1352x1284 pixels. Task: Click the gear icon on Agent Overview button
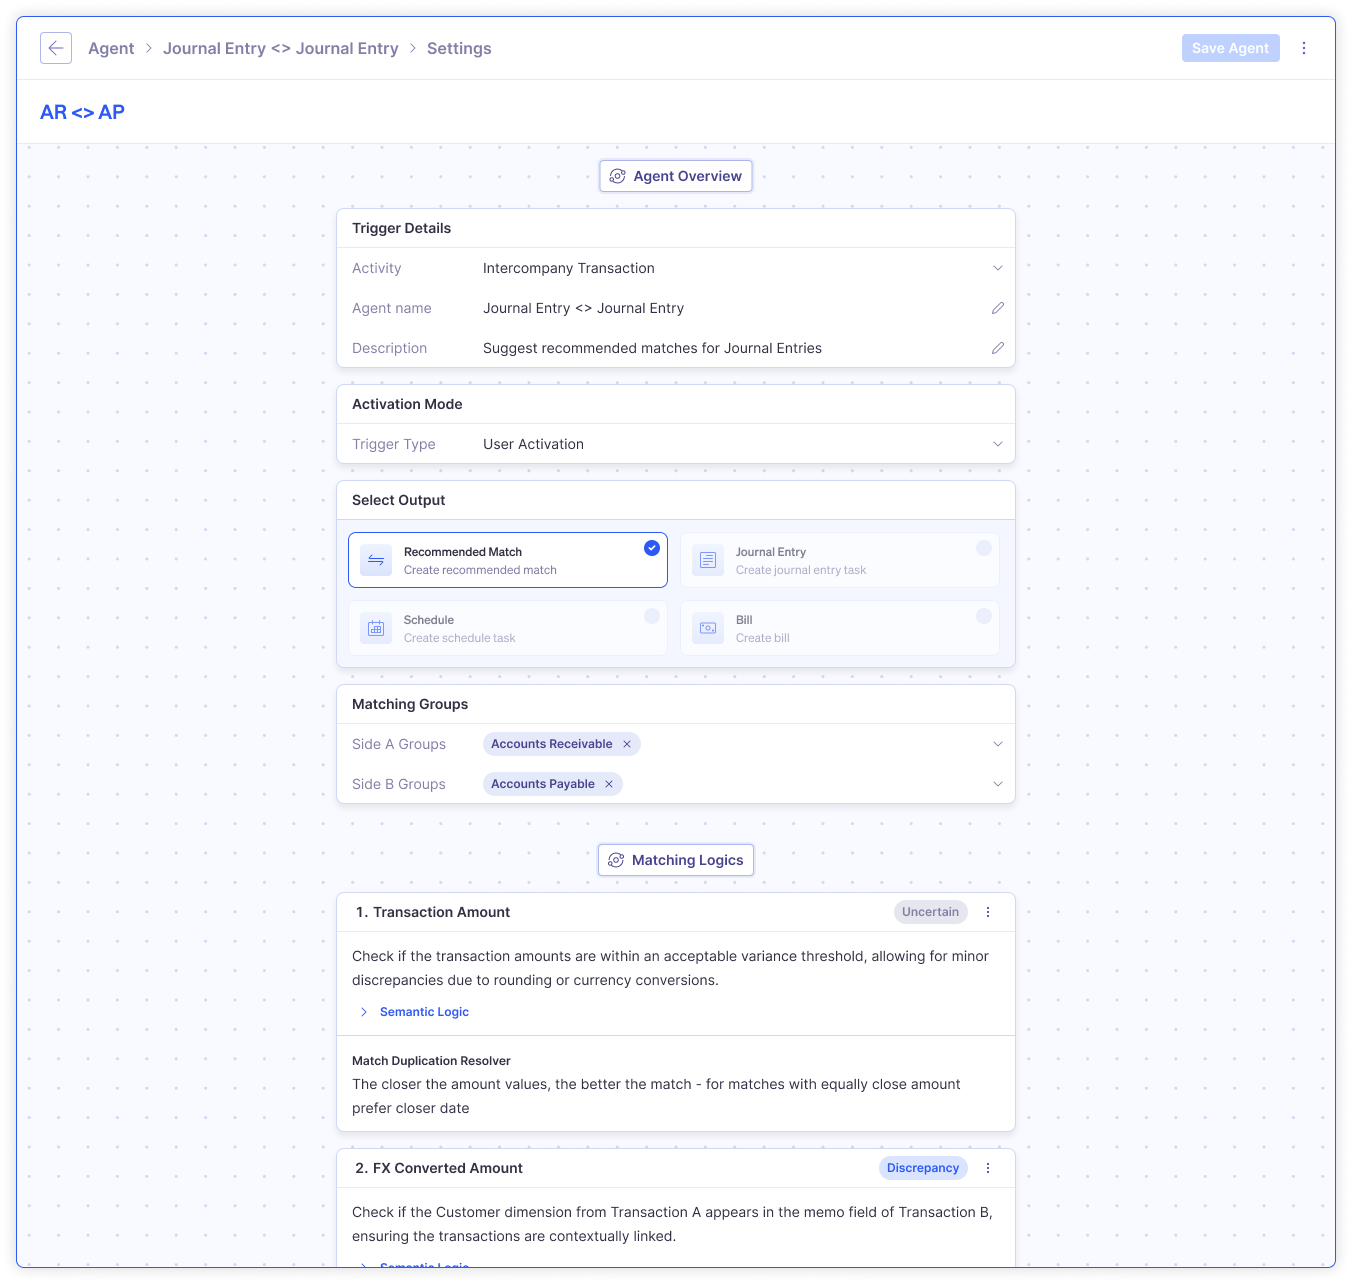(x=618, y=176)
